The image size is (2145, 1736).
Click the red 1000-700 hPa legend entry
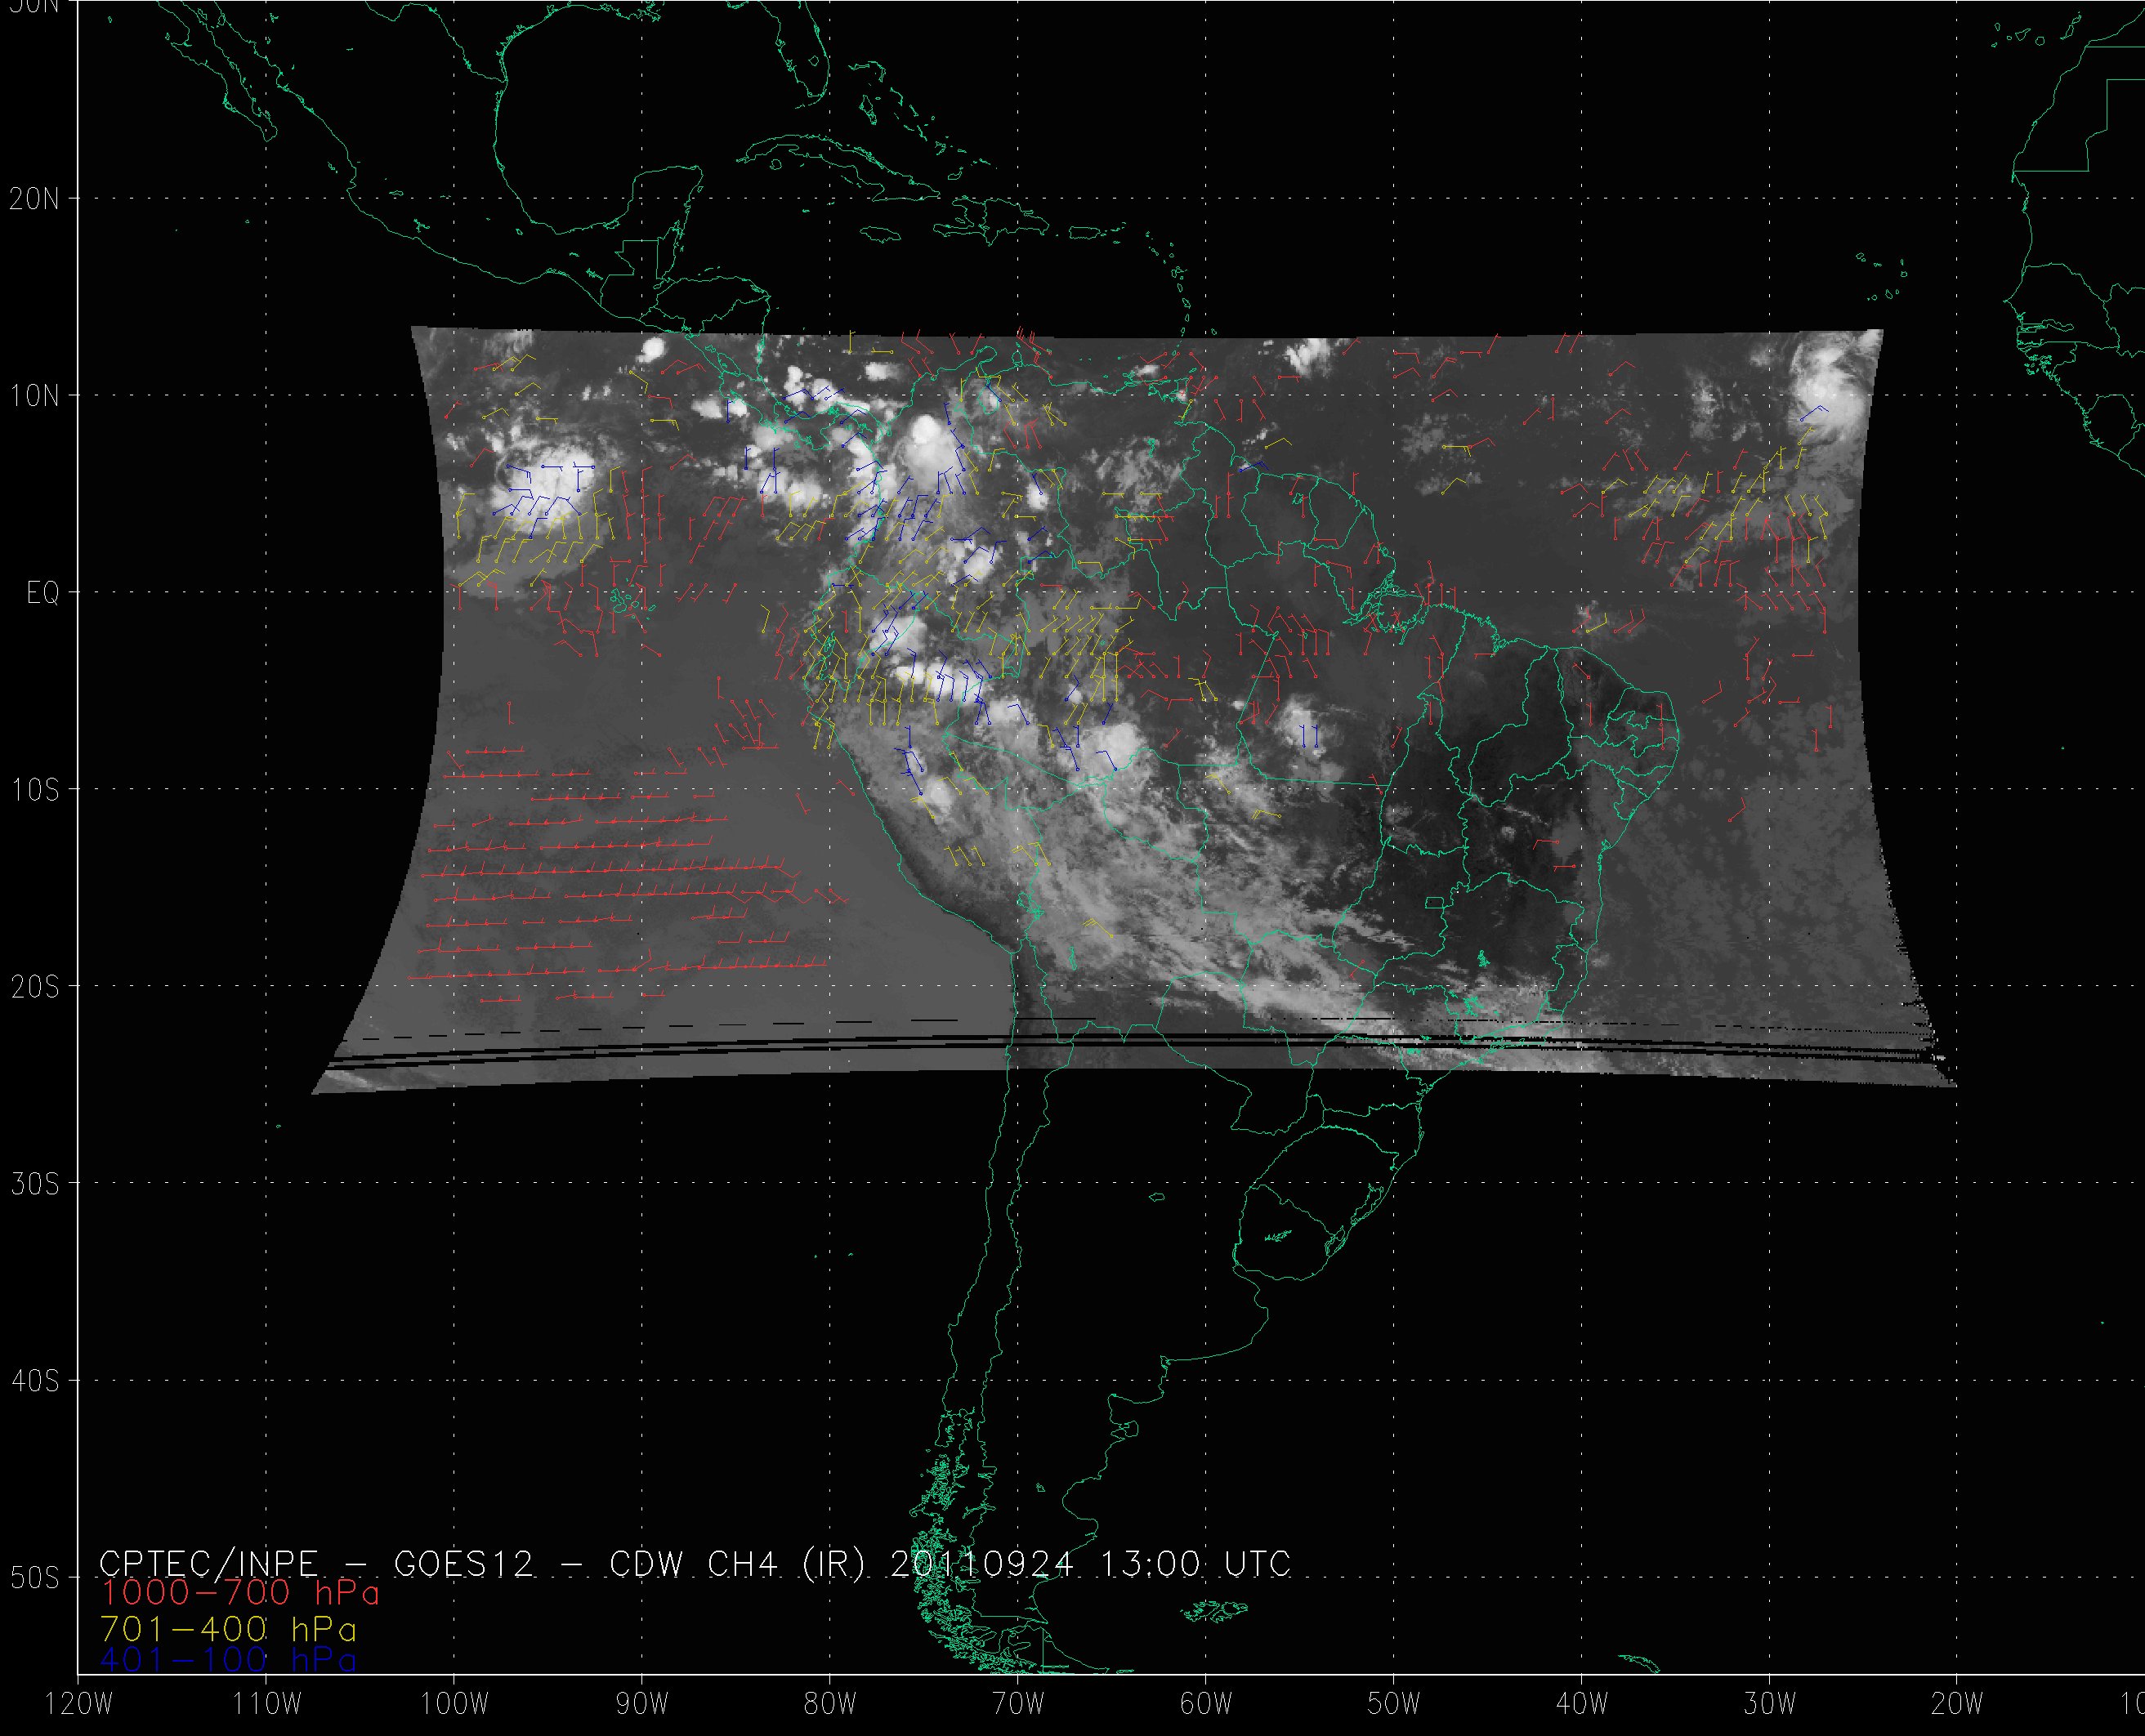coord(239,1593)
